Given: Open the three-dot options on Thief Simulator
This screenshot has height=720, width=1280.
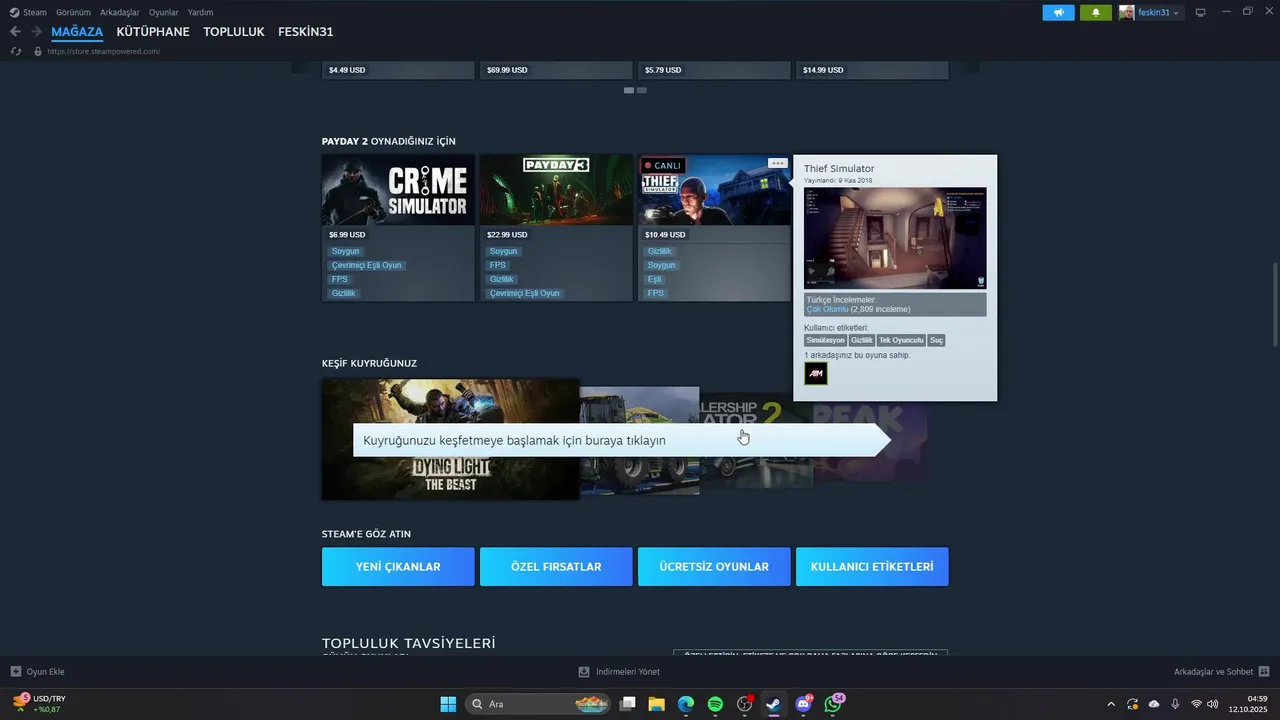Looking at the screenshot, I should click(778, 163).
